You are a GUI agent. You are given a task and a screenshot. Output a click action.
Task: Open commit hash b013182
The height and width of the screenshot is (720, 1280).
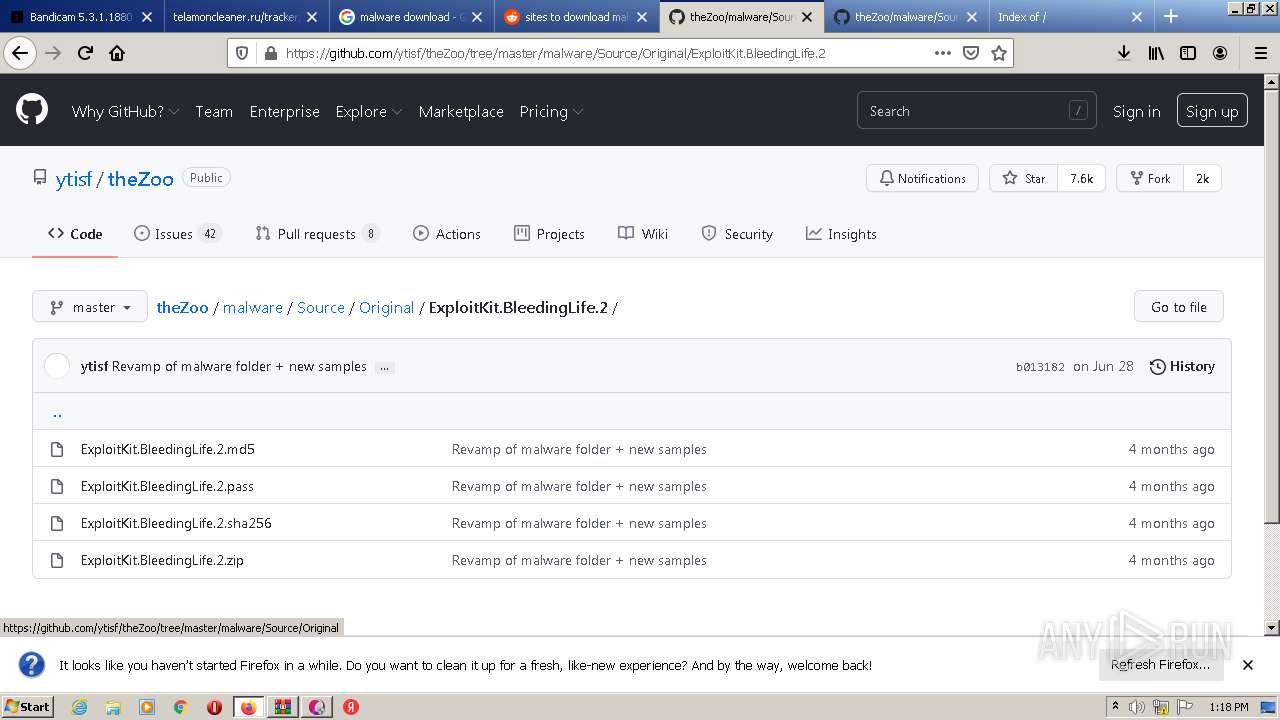point(1040,367)
